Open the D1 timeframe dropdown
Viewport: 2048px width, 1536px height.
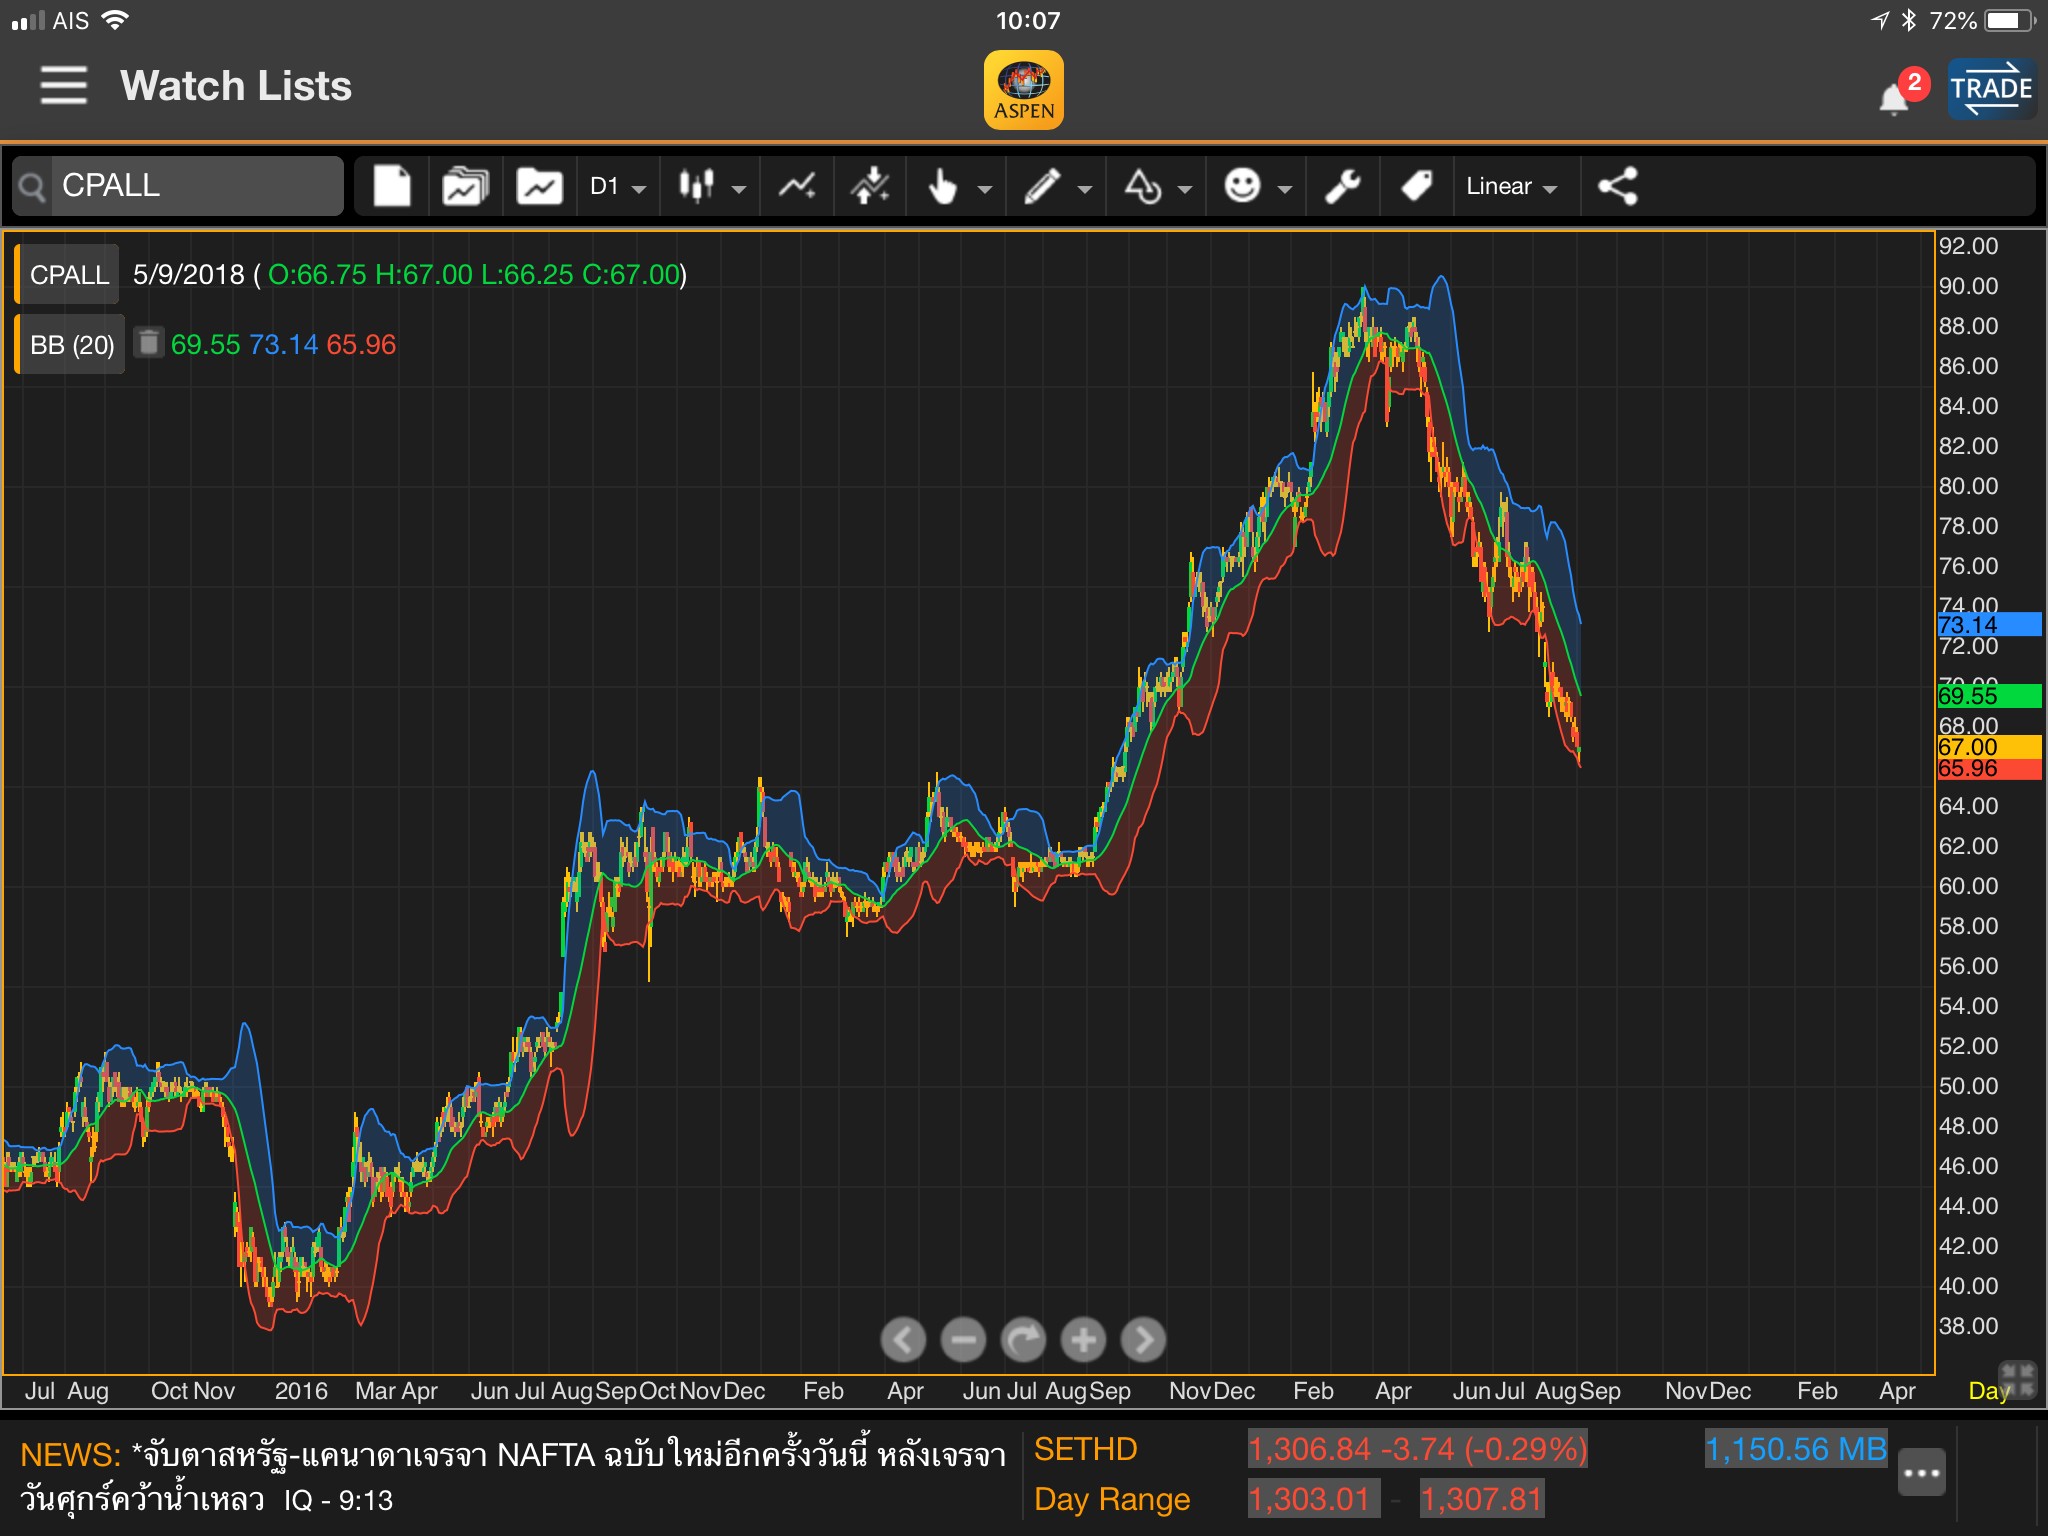tap(617, 186)
